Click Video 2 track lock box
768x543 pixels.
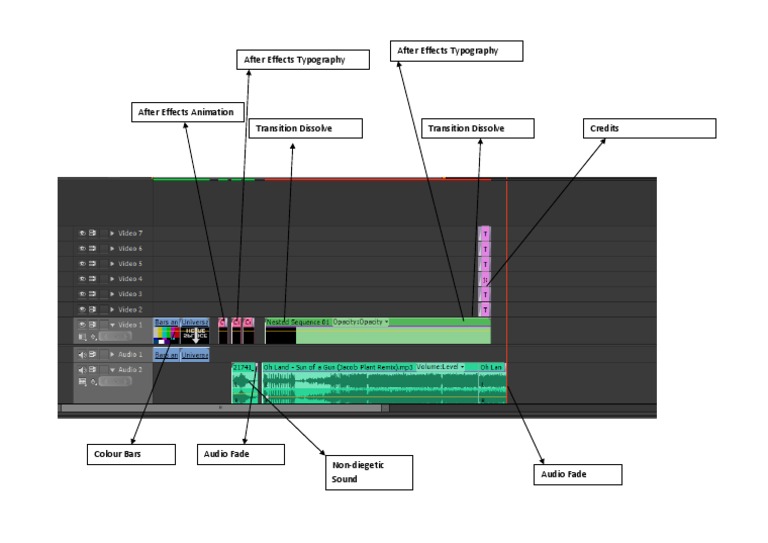click(103, 309)
